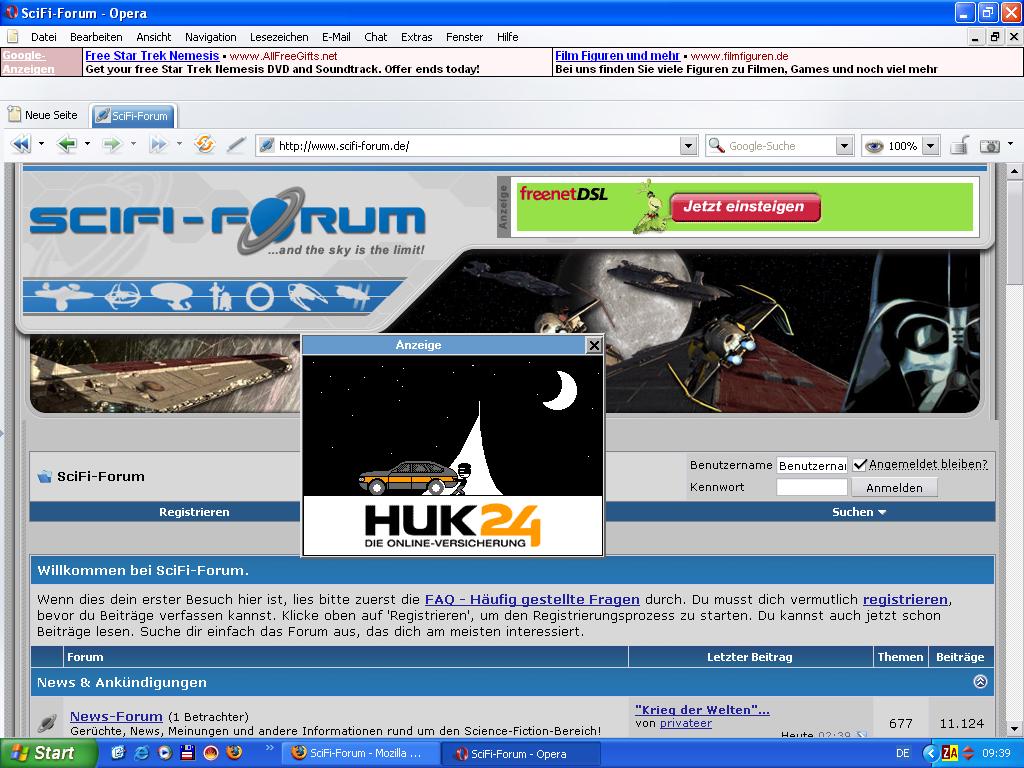1024x768 pixels.
Task: Click the URL address bar field
Action: pos(477,146)
